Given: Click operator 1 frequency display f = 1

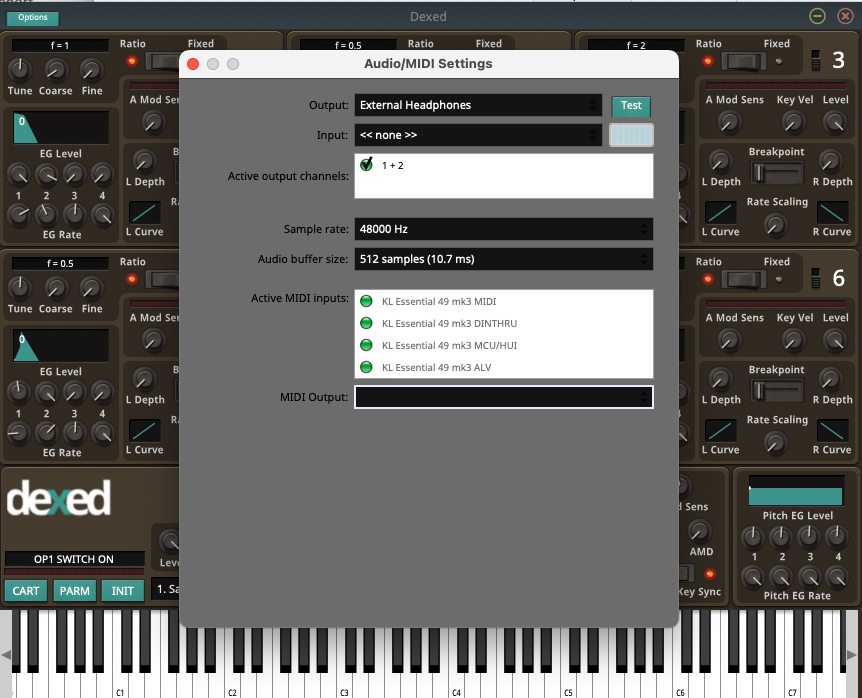Looking at the screenshot, I should tap(60, 46).
